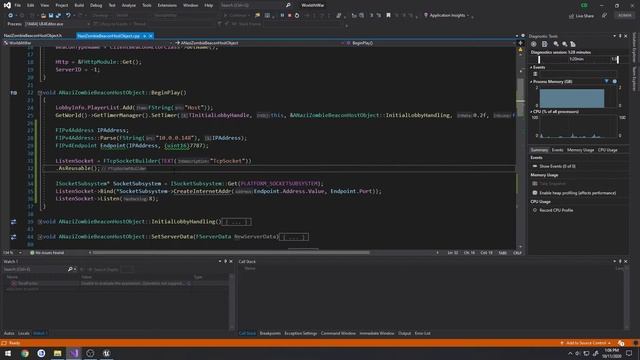The width and height of the screenshot is (640, 360).
Task: Switch to the CPU Usage tab
Action: pos(607,150)
